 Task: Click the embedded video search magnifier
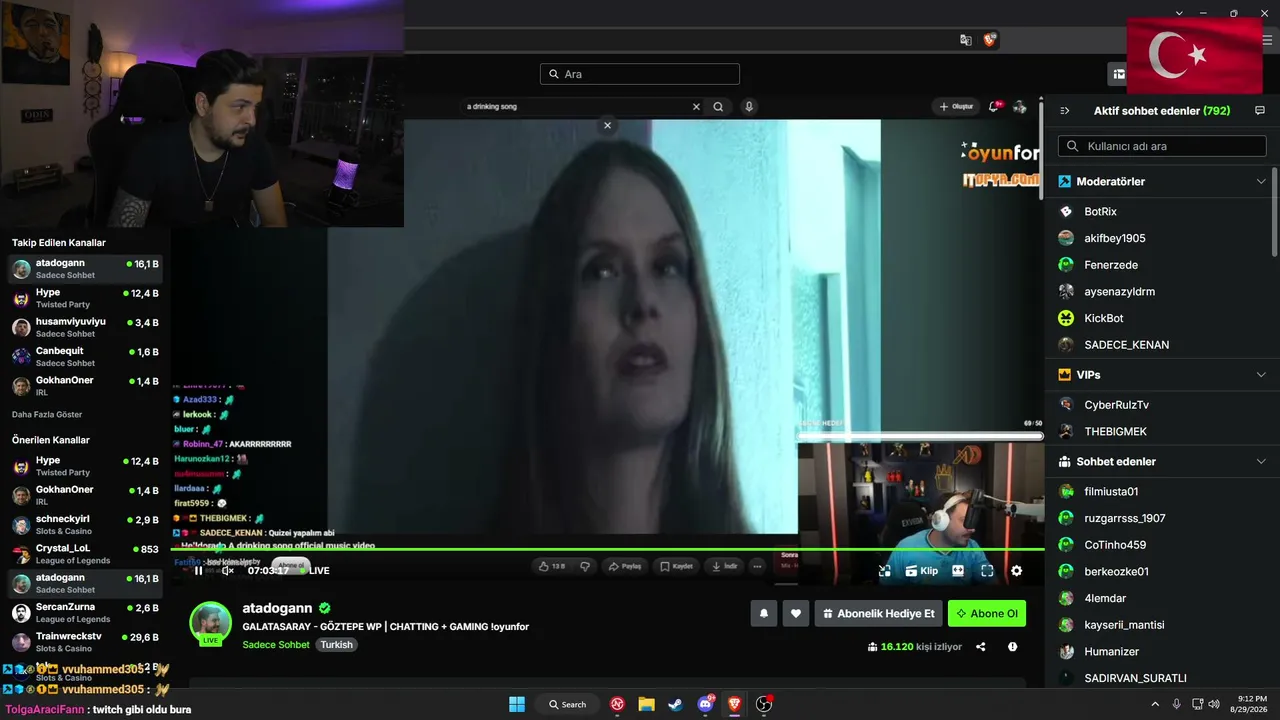[x=718, y=107]
